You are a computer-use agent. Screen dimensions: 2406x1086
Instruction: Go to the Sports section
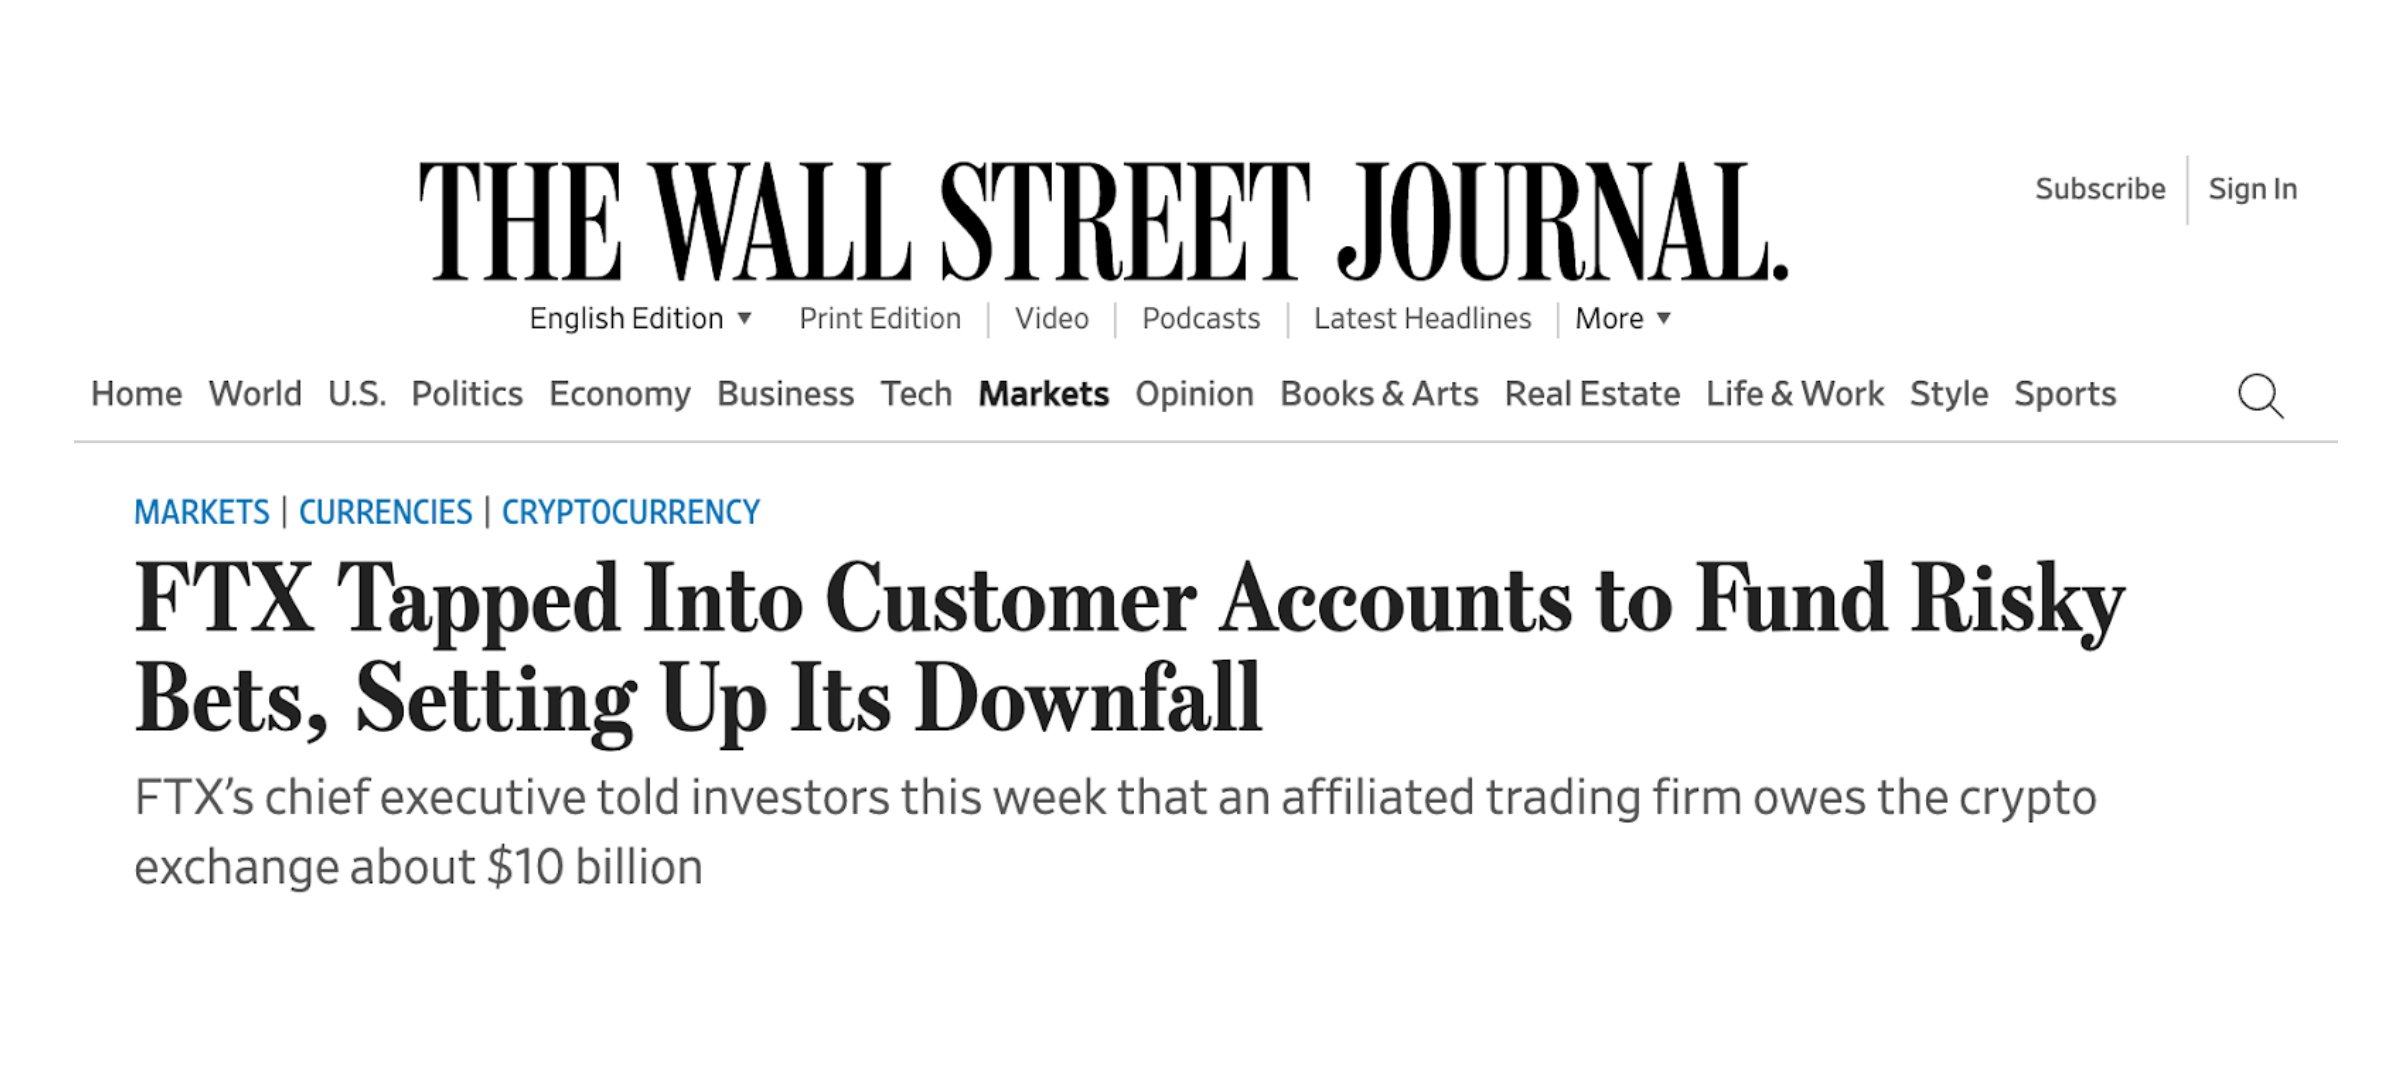coord(2065,394)
